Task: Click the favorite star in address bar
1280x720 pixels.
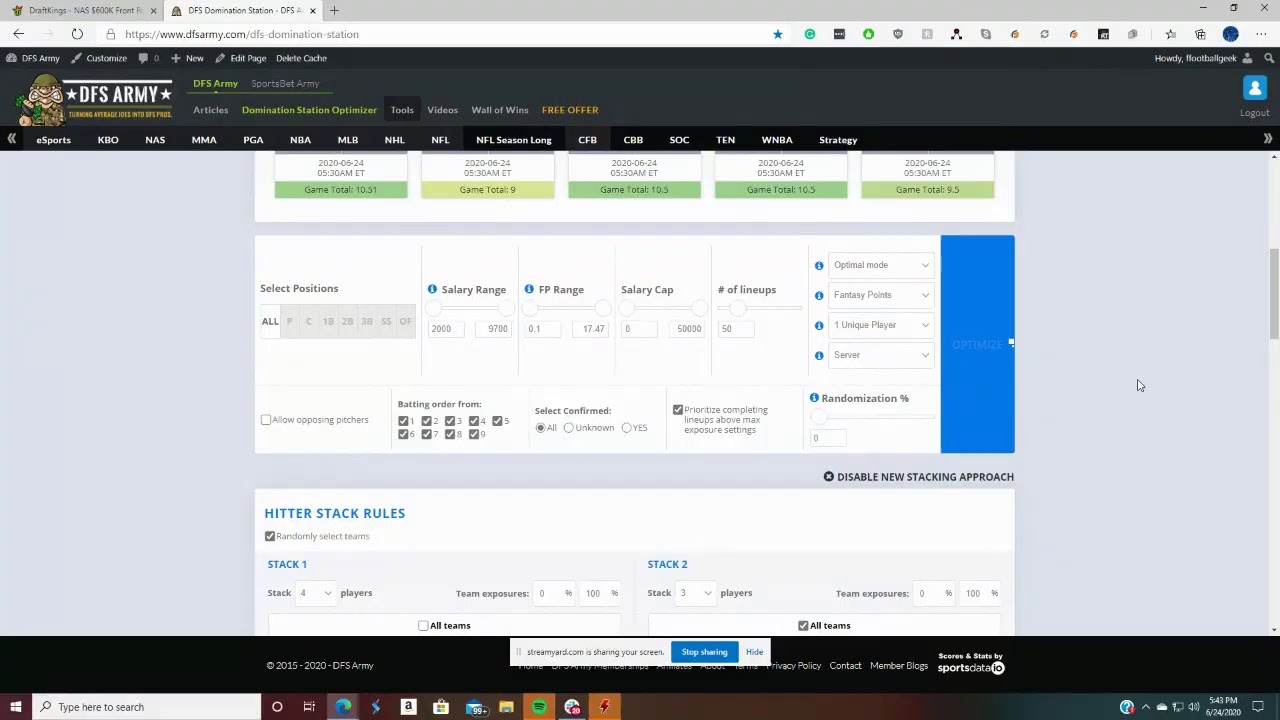Action: [778, 34]
